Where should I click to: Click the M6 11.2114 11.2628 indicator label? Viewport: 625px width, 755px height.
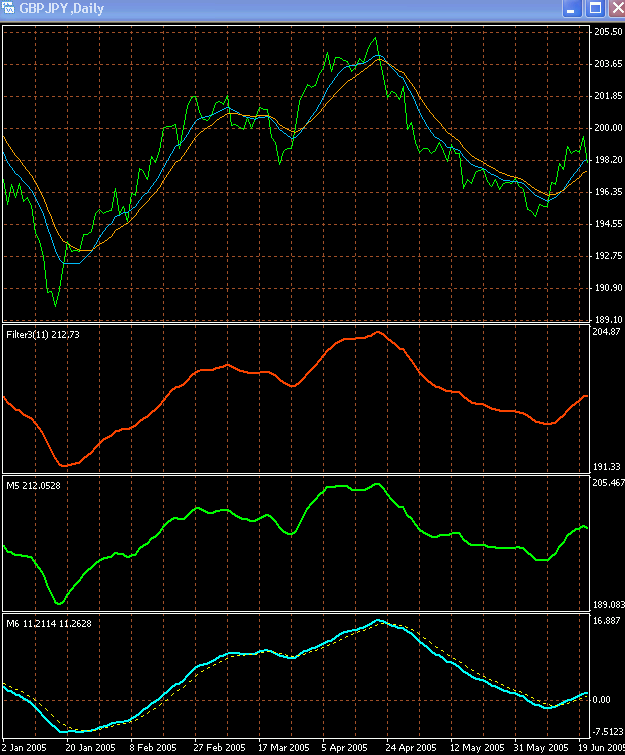point(49,624)
